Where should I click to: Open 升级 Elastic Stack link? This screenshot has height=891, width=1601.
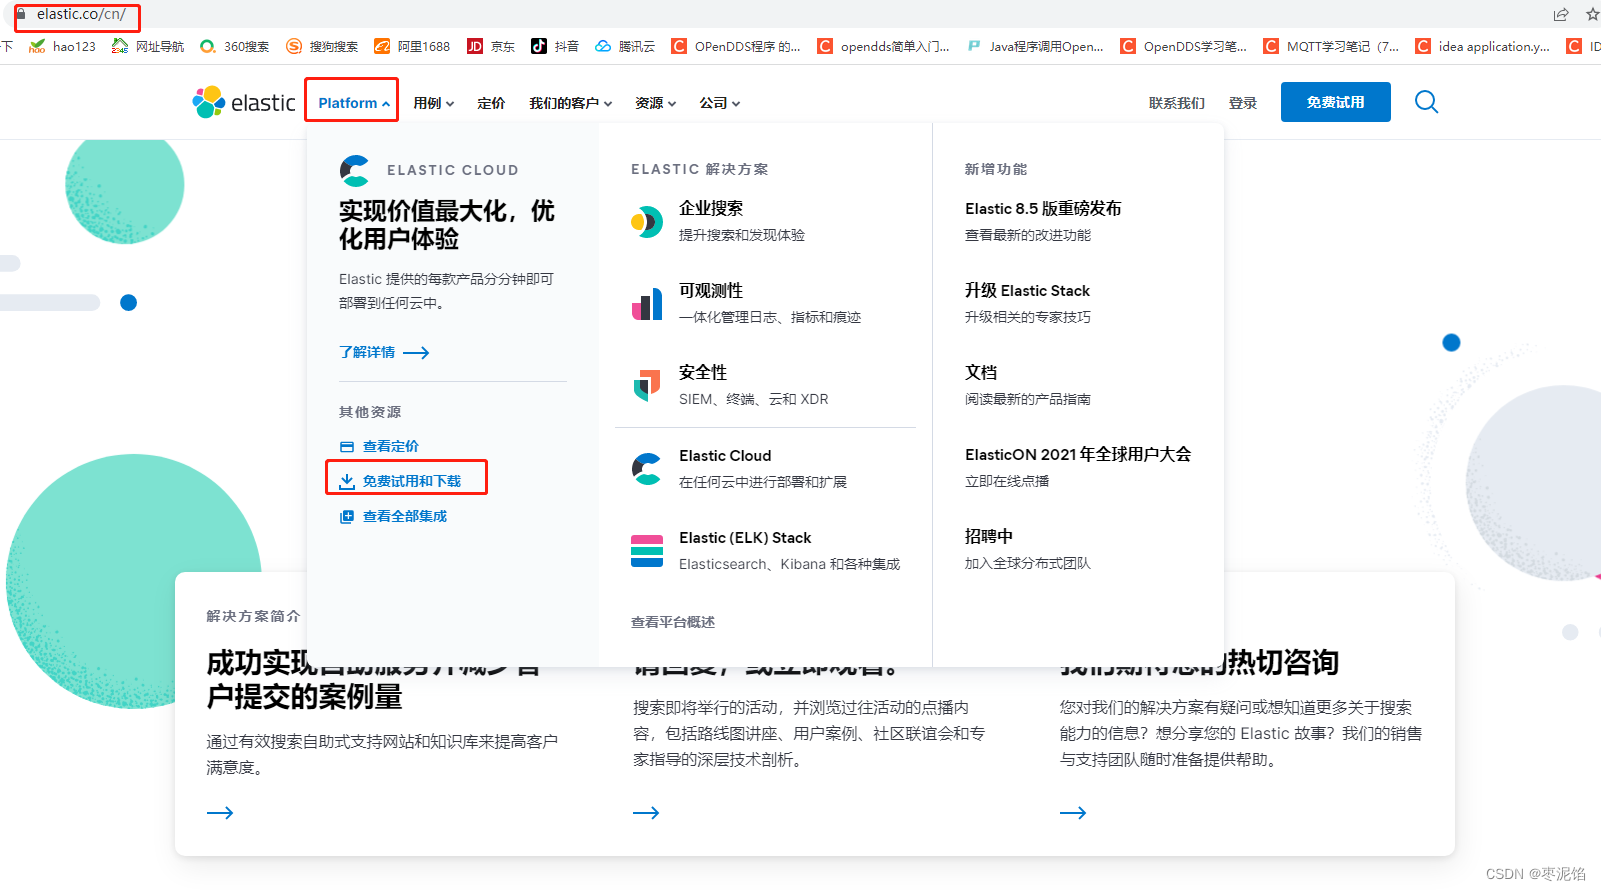(x=1027, y=290)
